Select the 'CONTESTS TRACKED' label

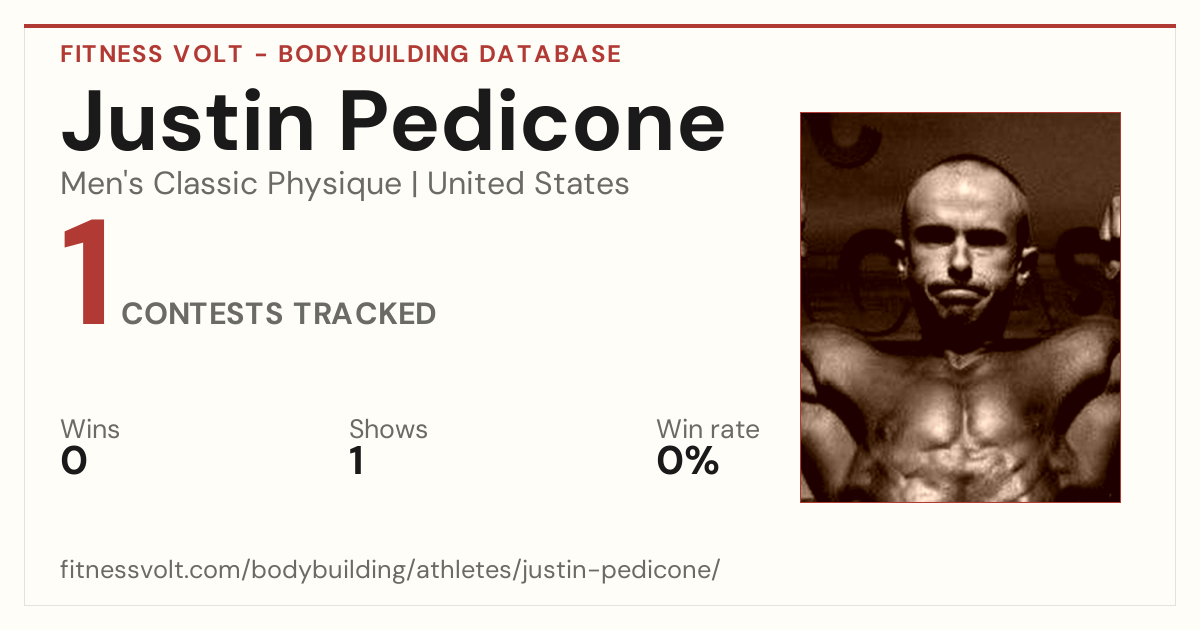click(x=279, y=314)
